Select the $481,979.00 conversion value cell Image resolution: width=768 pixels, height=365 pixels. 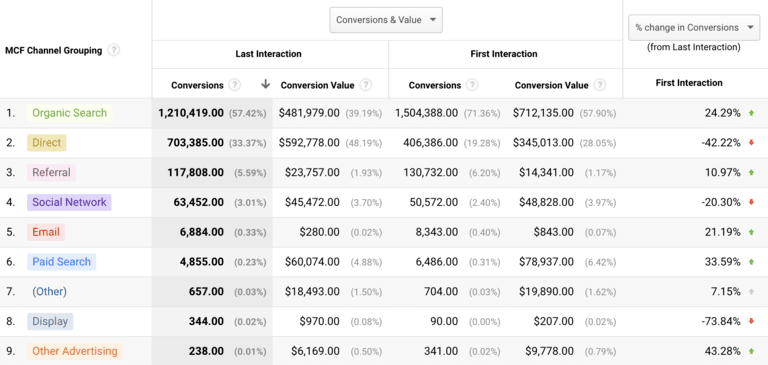(x=309, y=113)
